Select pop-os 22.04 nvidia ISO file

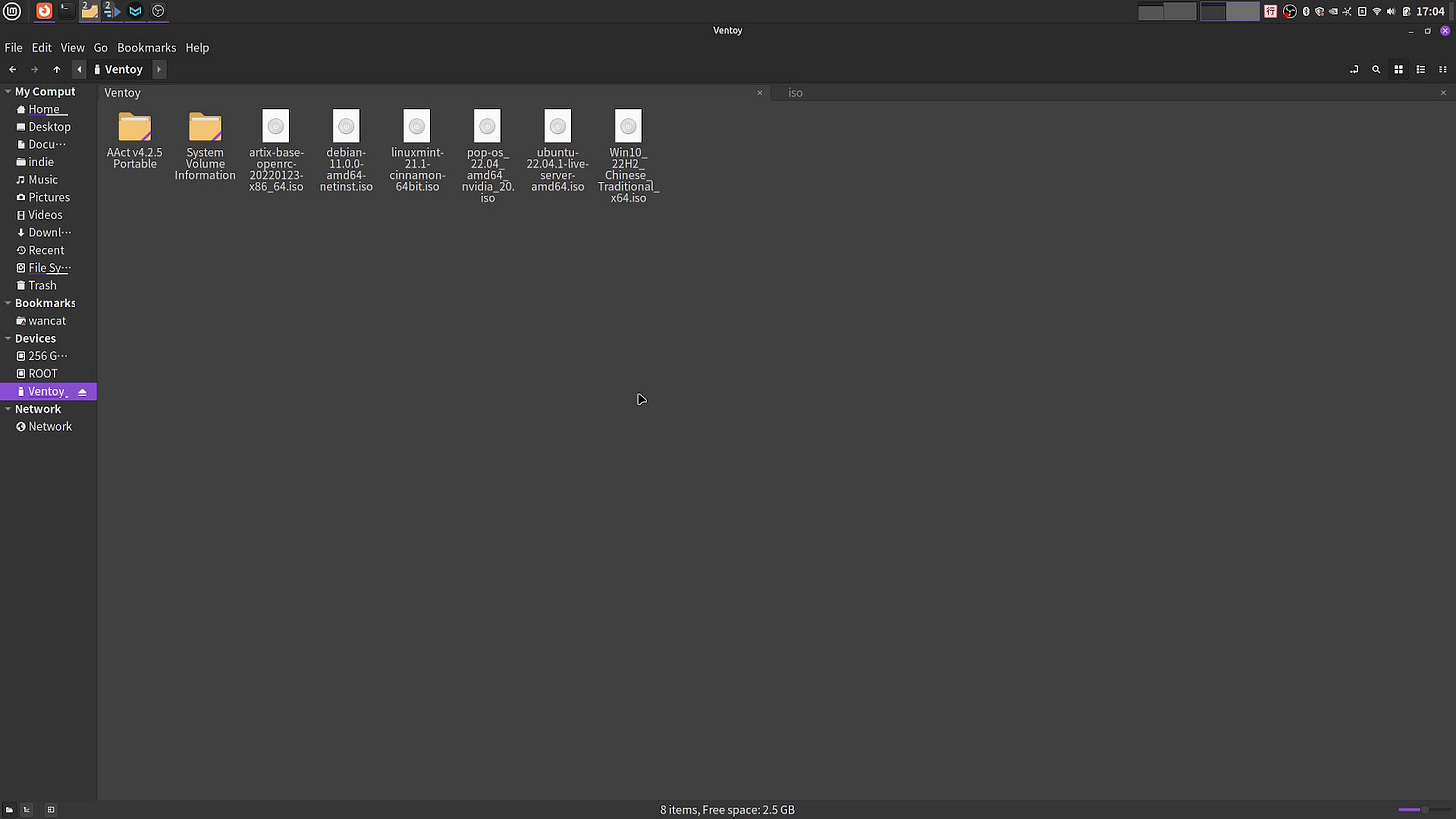click(487, 156)
